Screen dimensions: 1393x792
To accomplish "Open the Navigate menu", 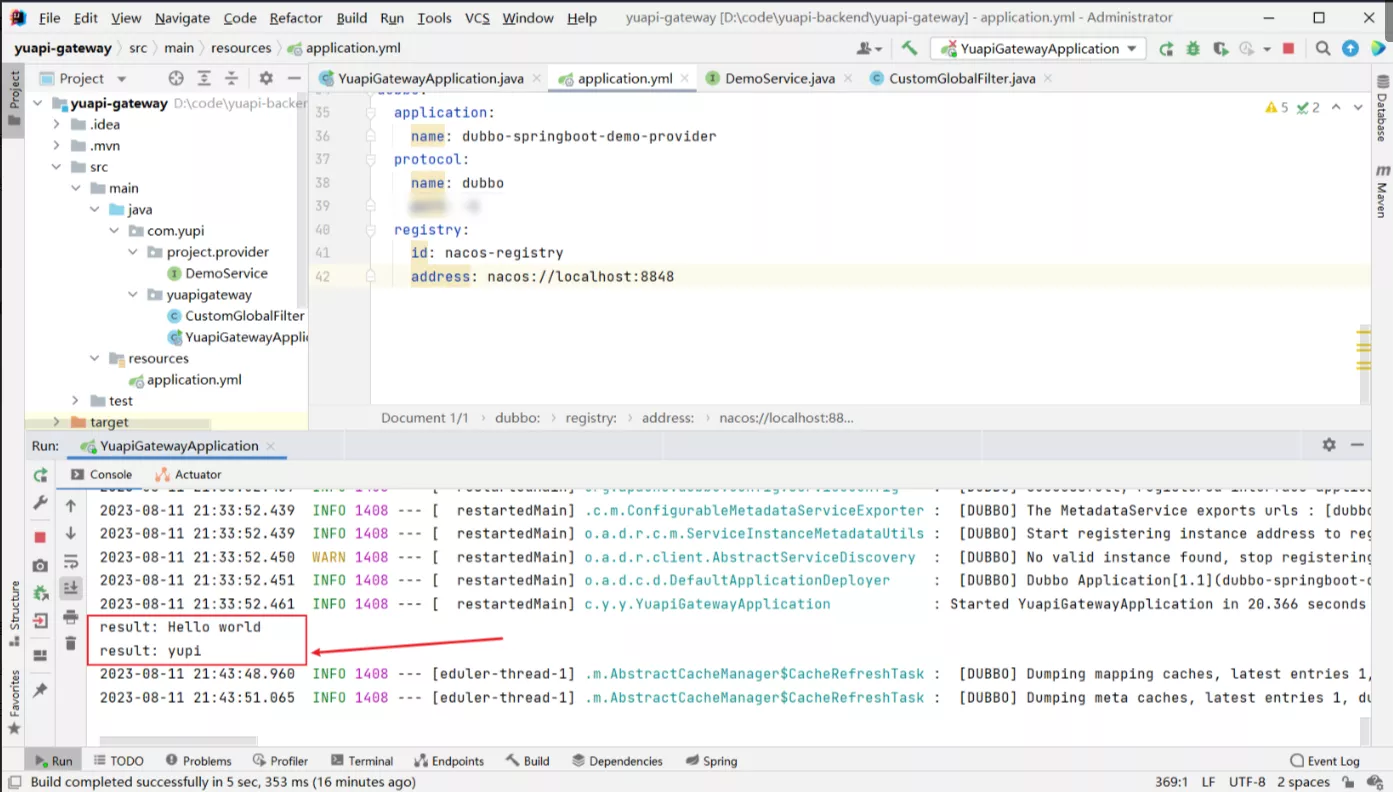I will (x=182, y=18).
